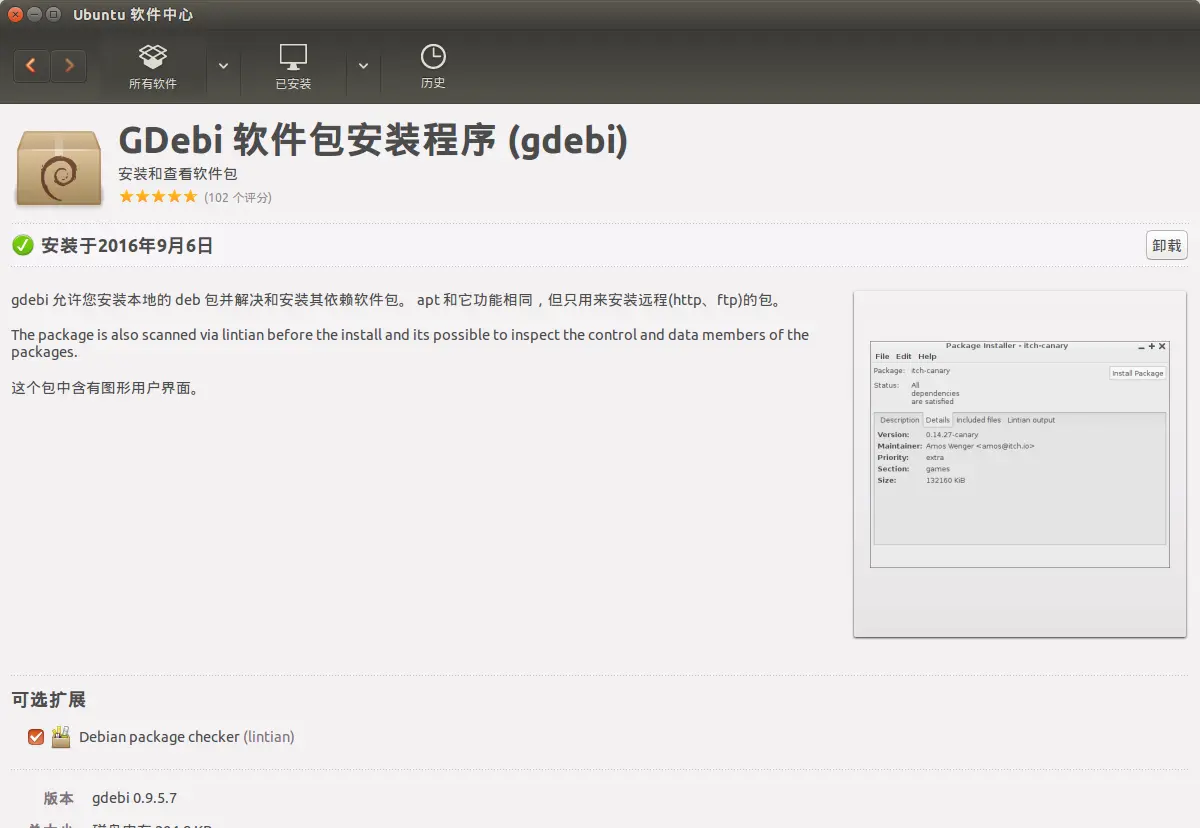The image size is (1200, 828).
Task: Close the Ubuntu 软件中心 window
Action: (x=15, y=14)
